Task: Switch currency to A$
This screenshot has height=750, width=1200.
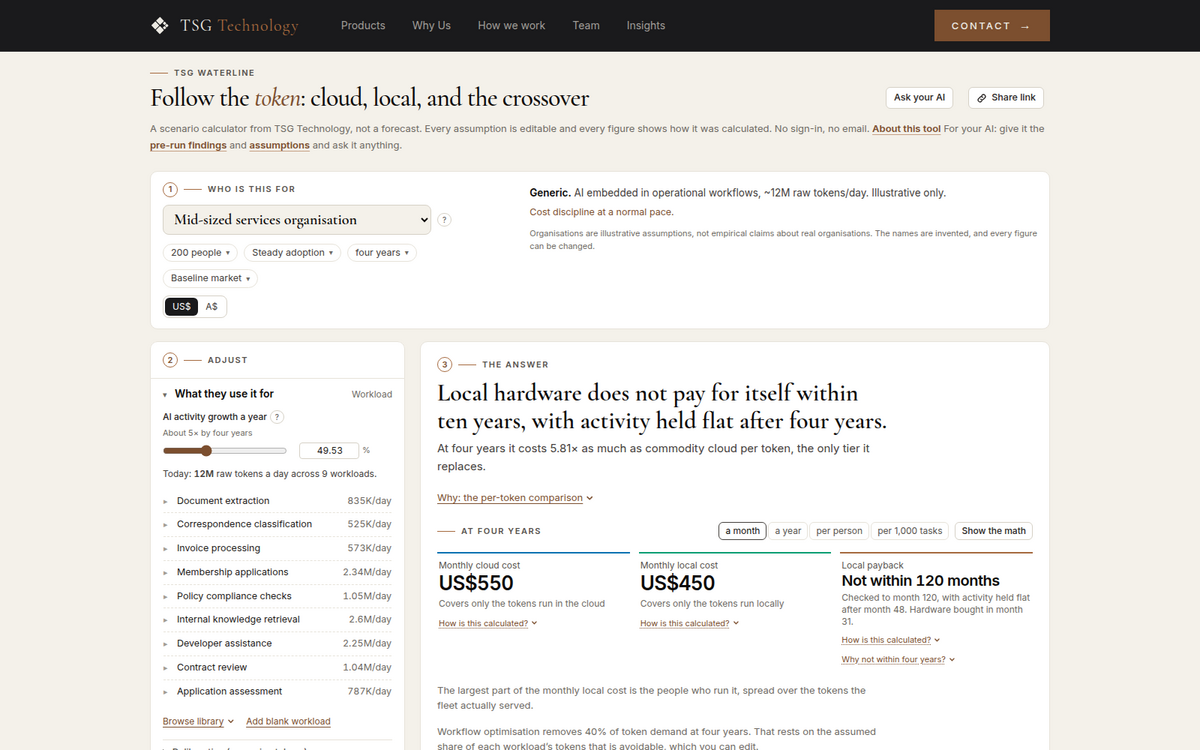Action: pyautogui.click(x=212, y=307)
